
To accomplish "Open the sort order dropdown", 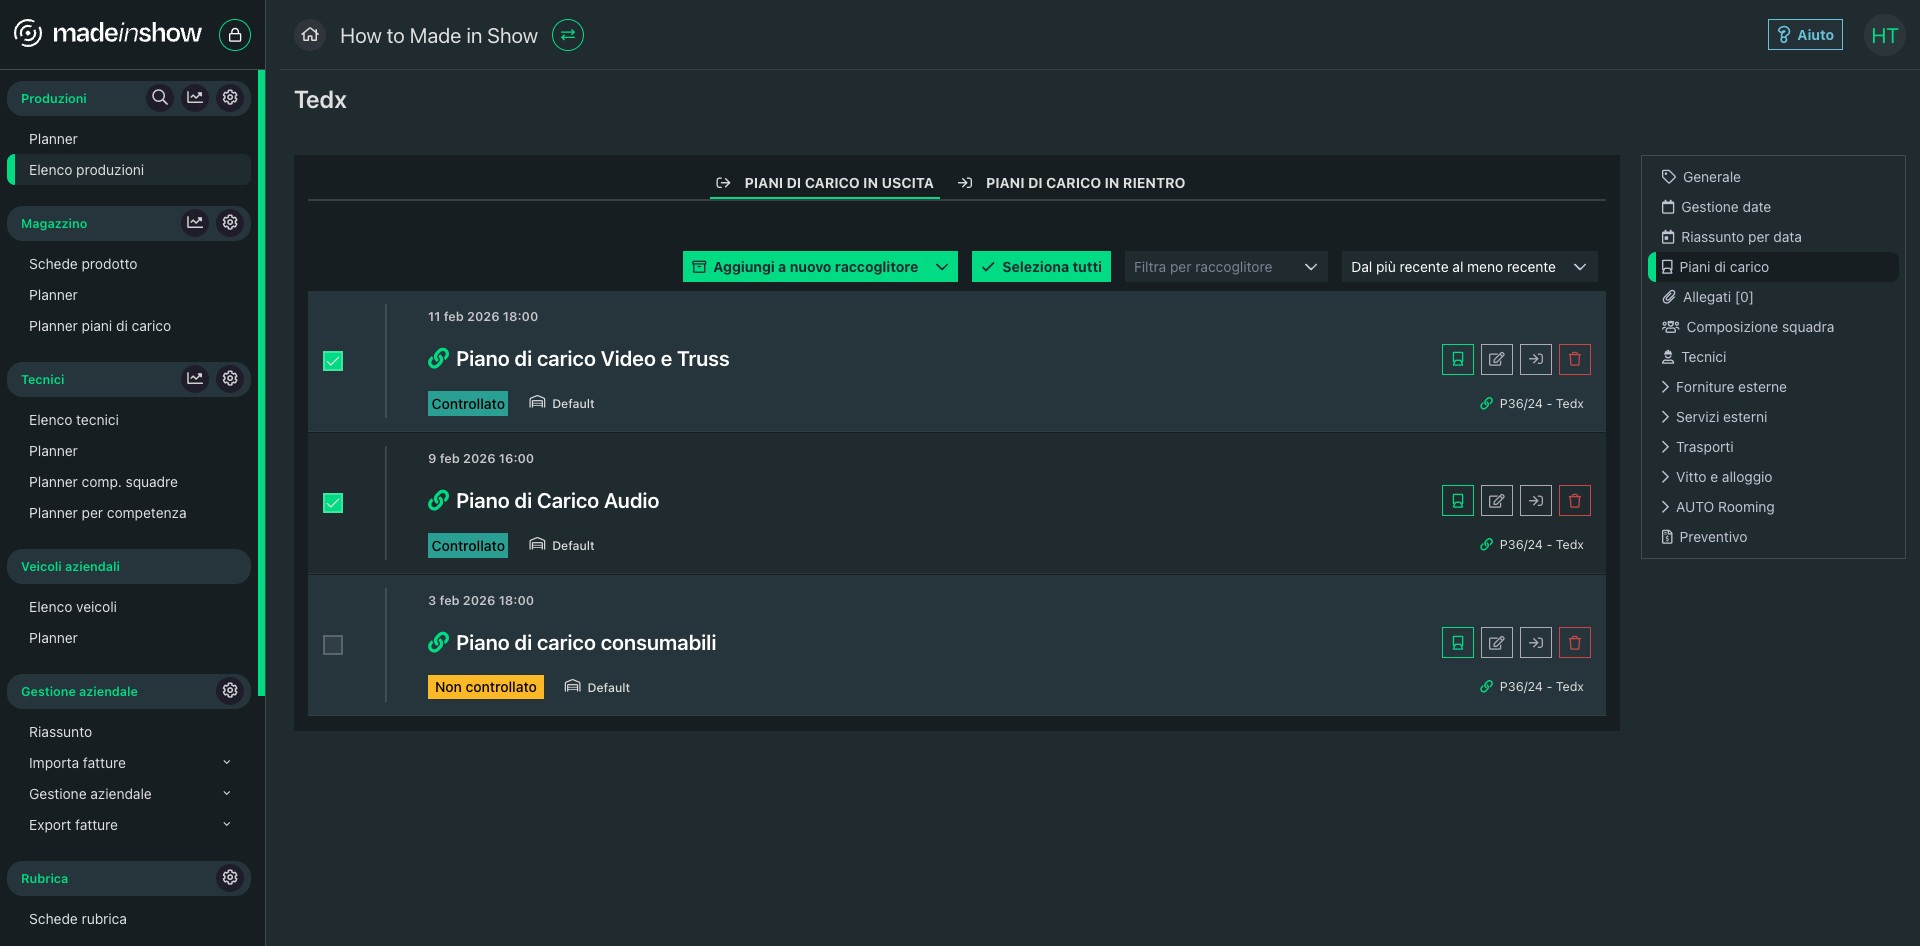I will 1469,267.
